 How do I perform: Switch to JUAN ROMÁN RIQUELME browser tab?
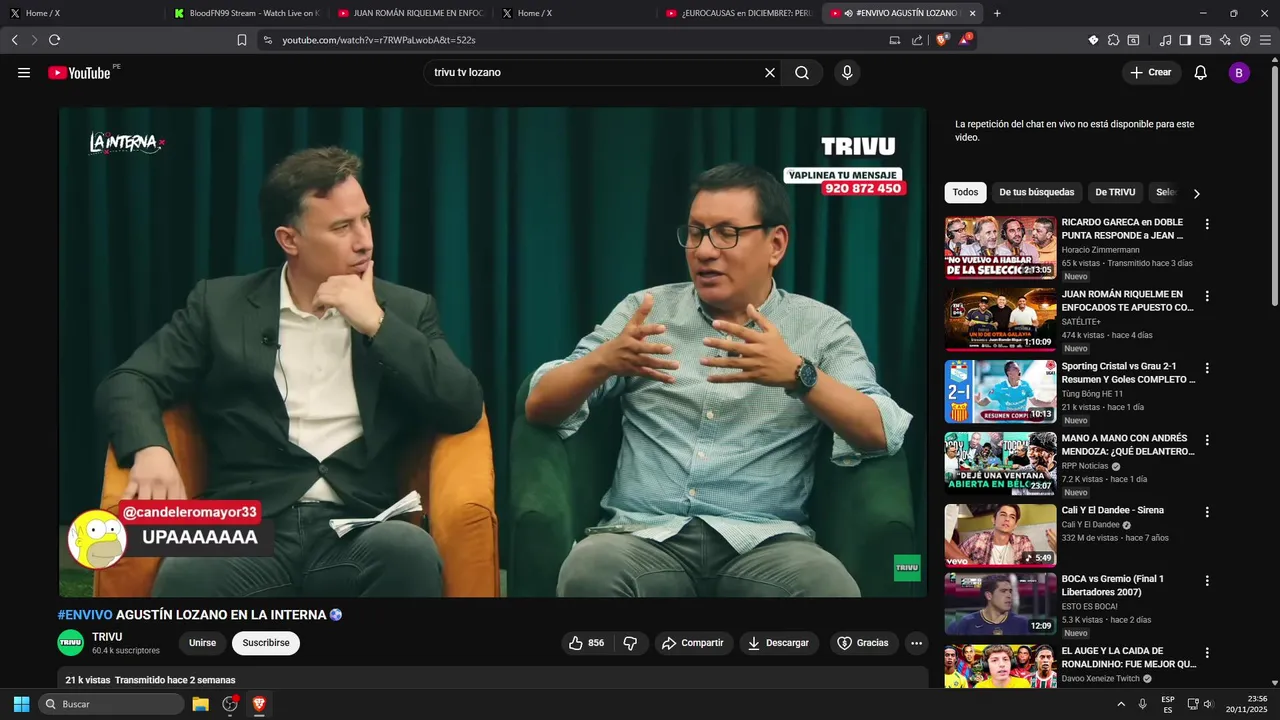(x=410, y=13)
